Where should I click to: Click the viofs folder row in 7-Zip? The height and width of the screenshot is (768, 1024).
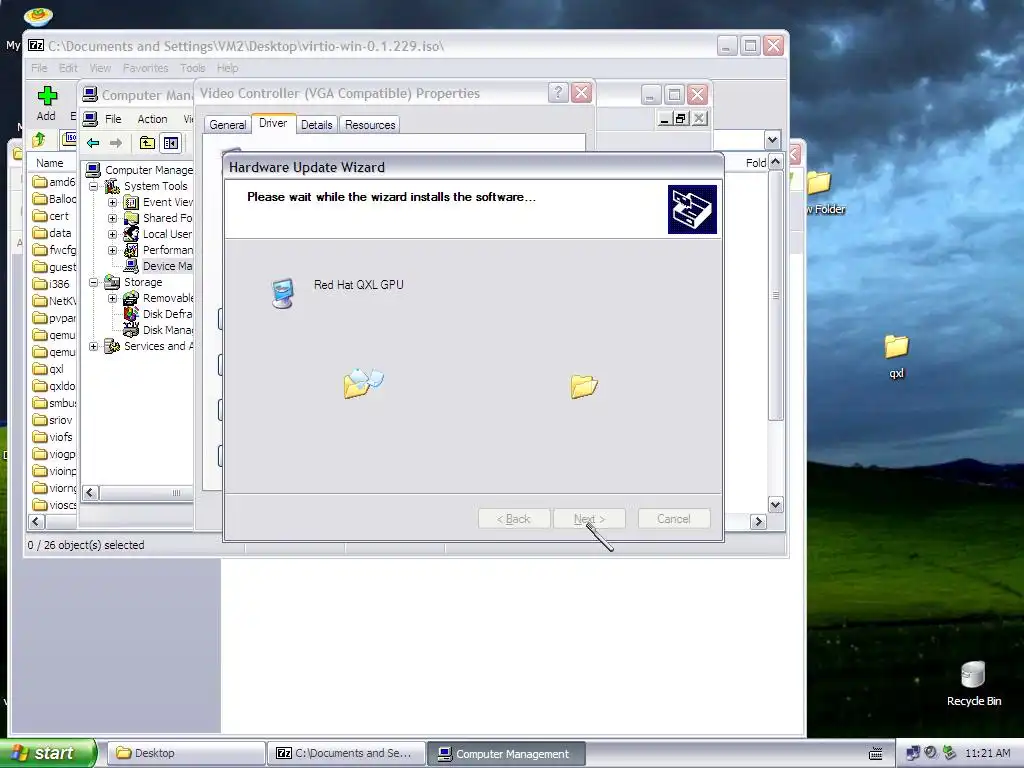tap(52, 437)
